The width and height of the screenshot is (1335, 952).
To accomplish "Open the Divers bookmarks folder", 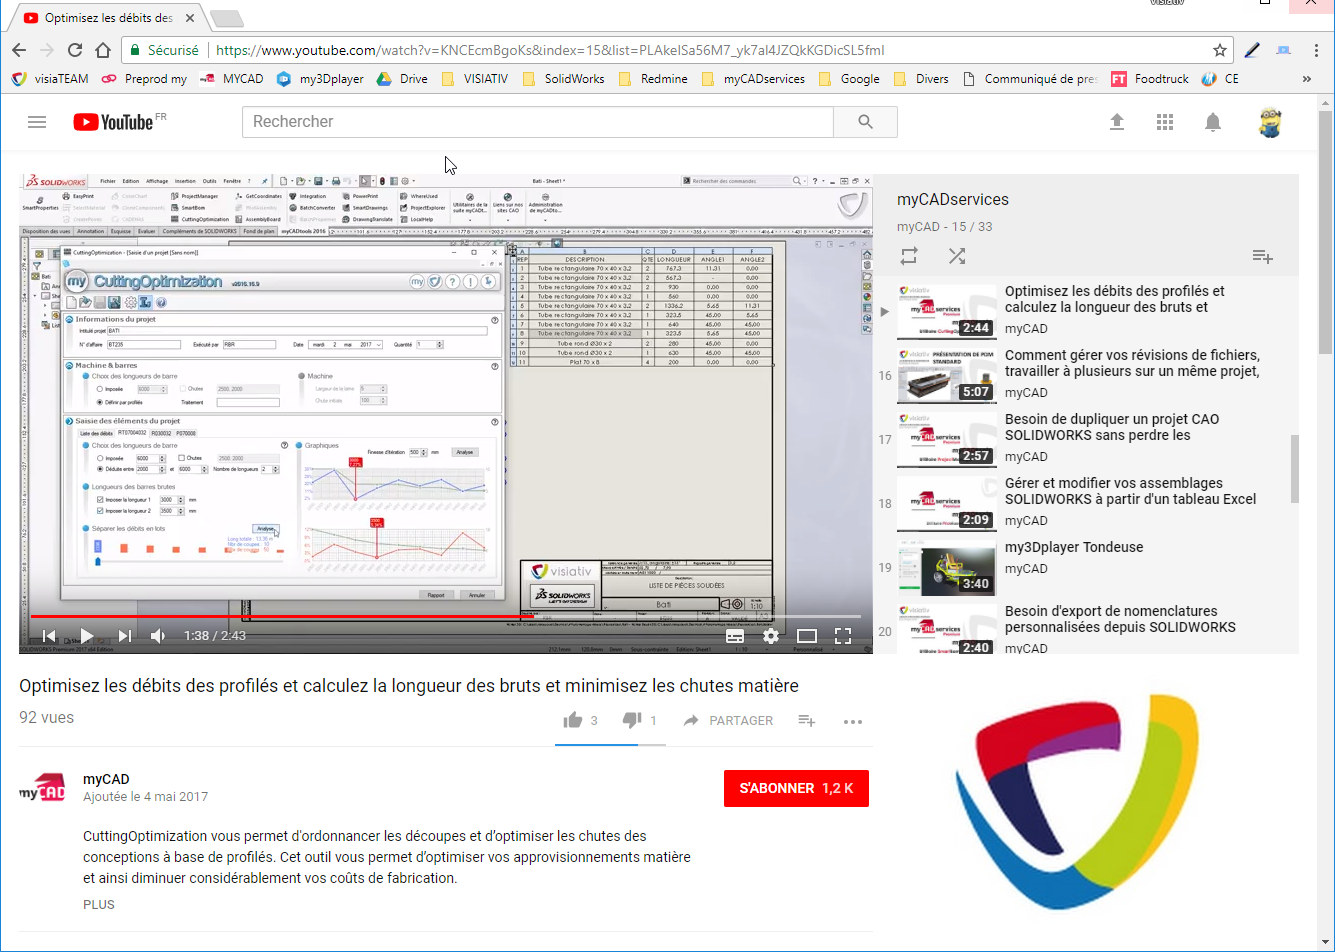I will pos(921,78).
